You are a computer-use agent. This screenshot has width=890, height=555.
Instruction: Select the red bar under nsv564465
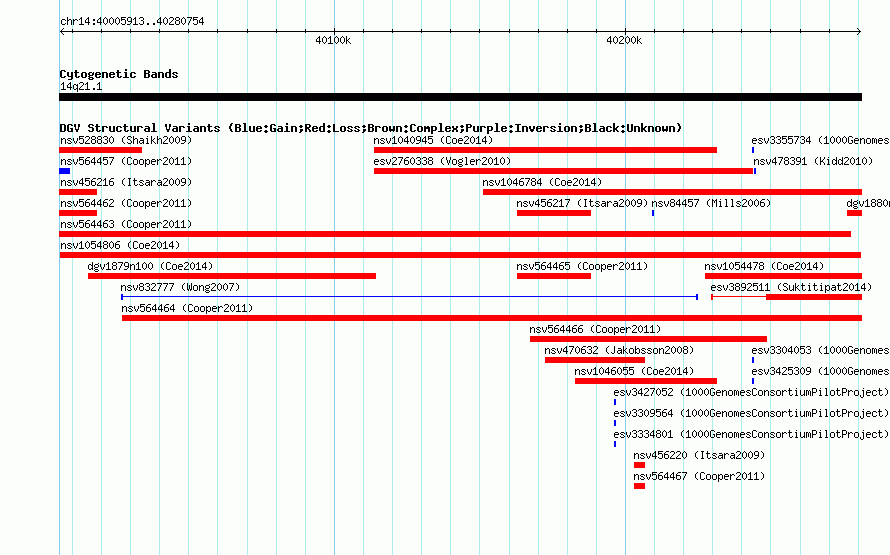click(x=554, y=276)
